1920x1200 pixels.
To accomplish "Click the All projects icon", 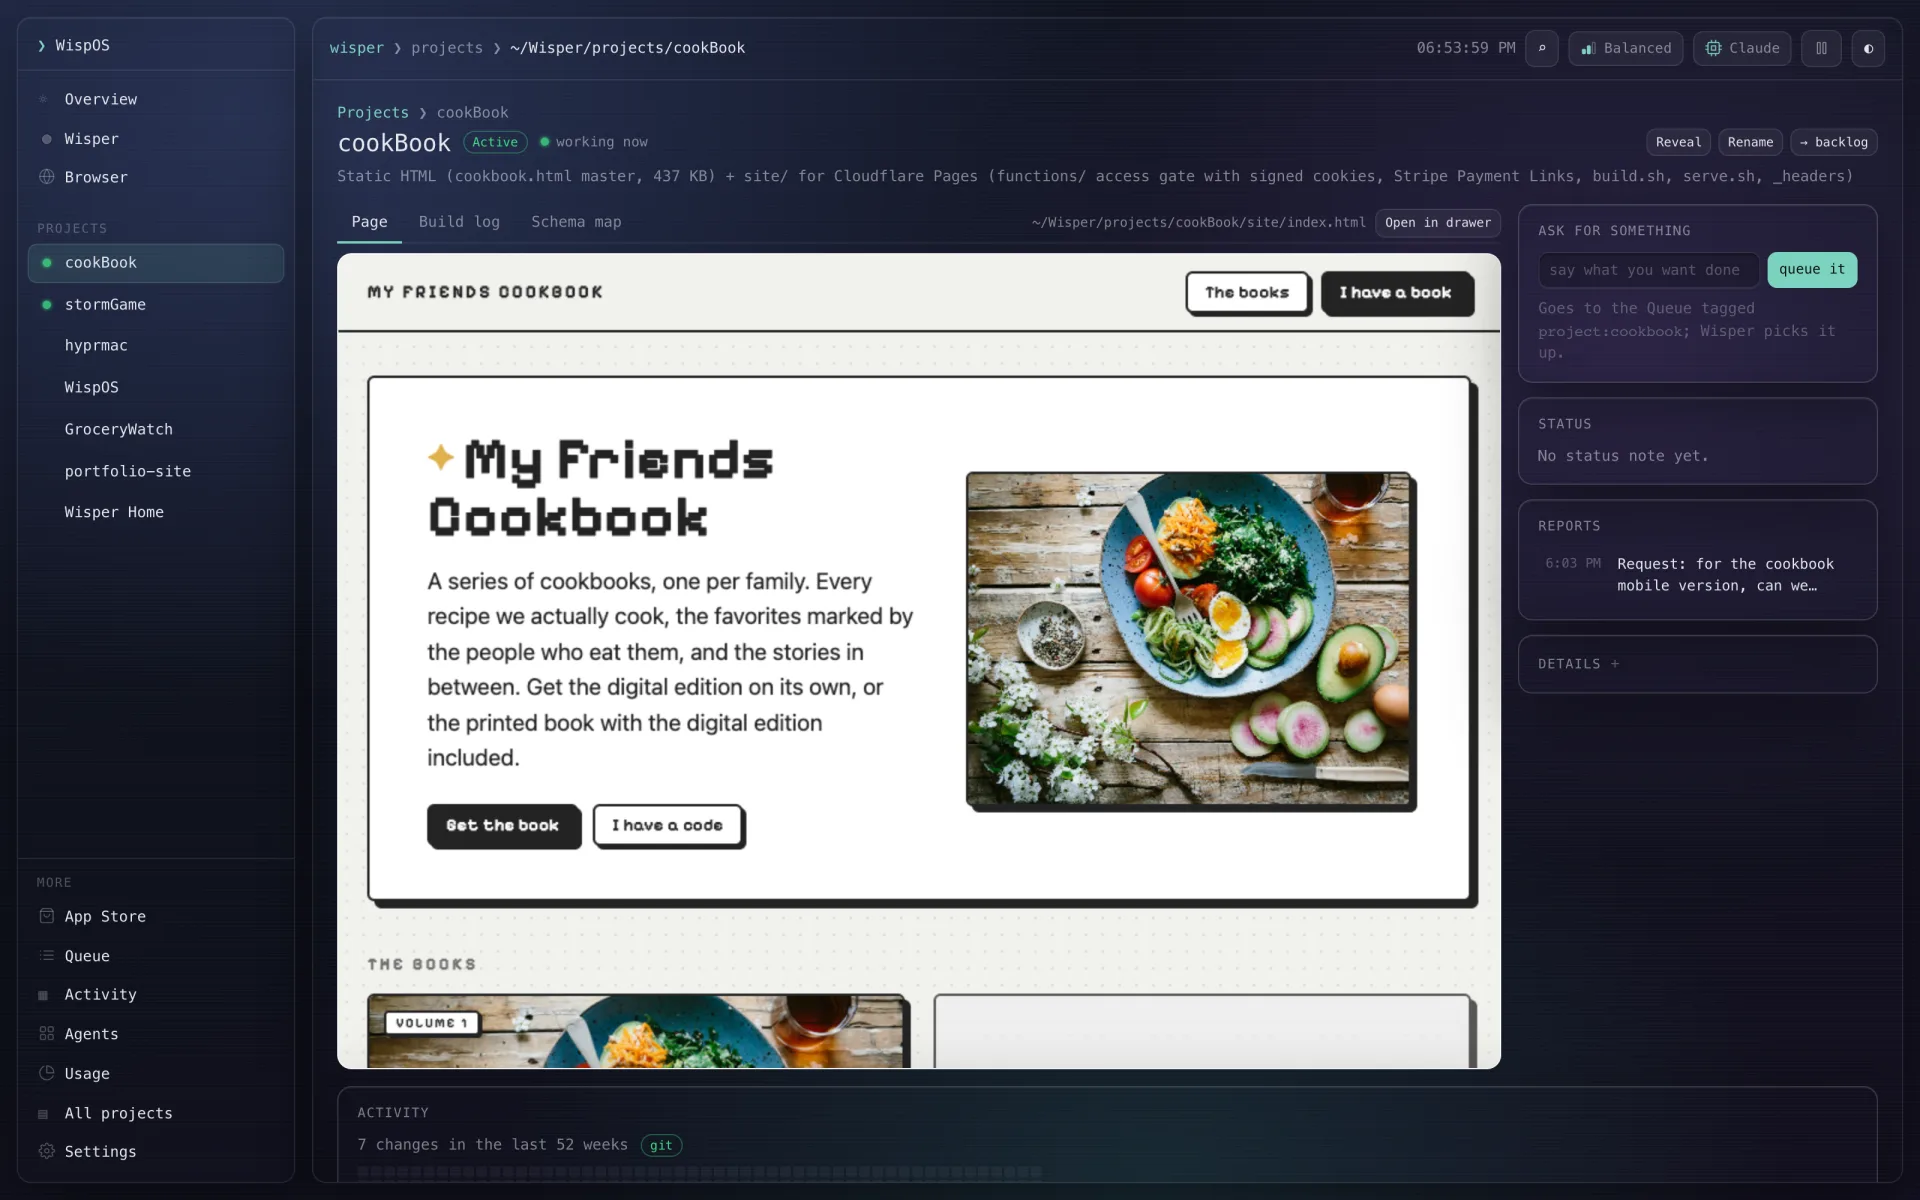I will tap(43, 1114).
